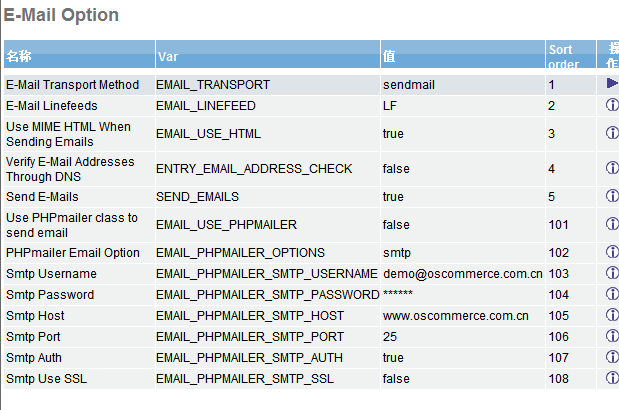Click the info icon for Smtp Port

(612, 336)
